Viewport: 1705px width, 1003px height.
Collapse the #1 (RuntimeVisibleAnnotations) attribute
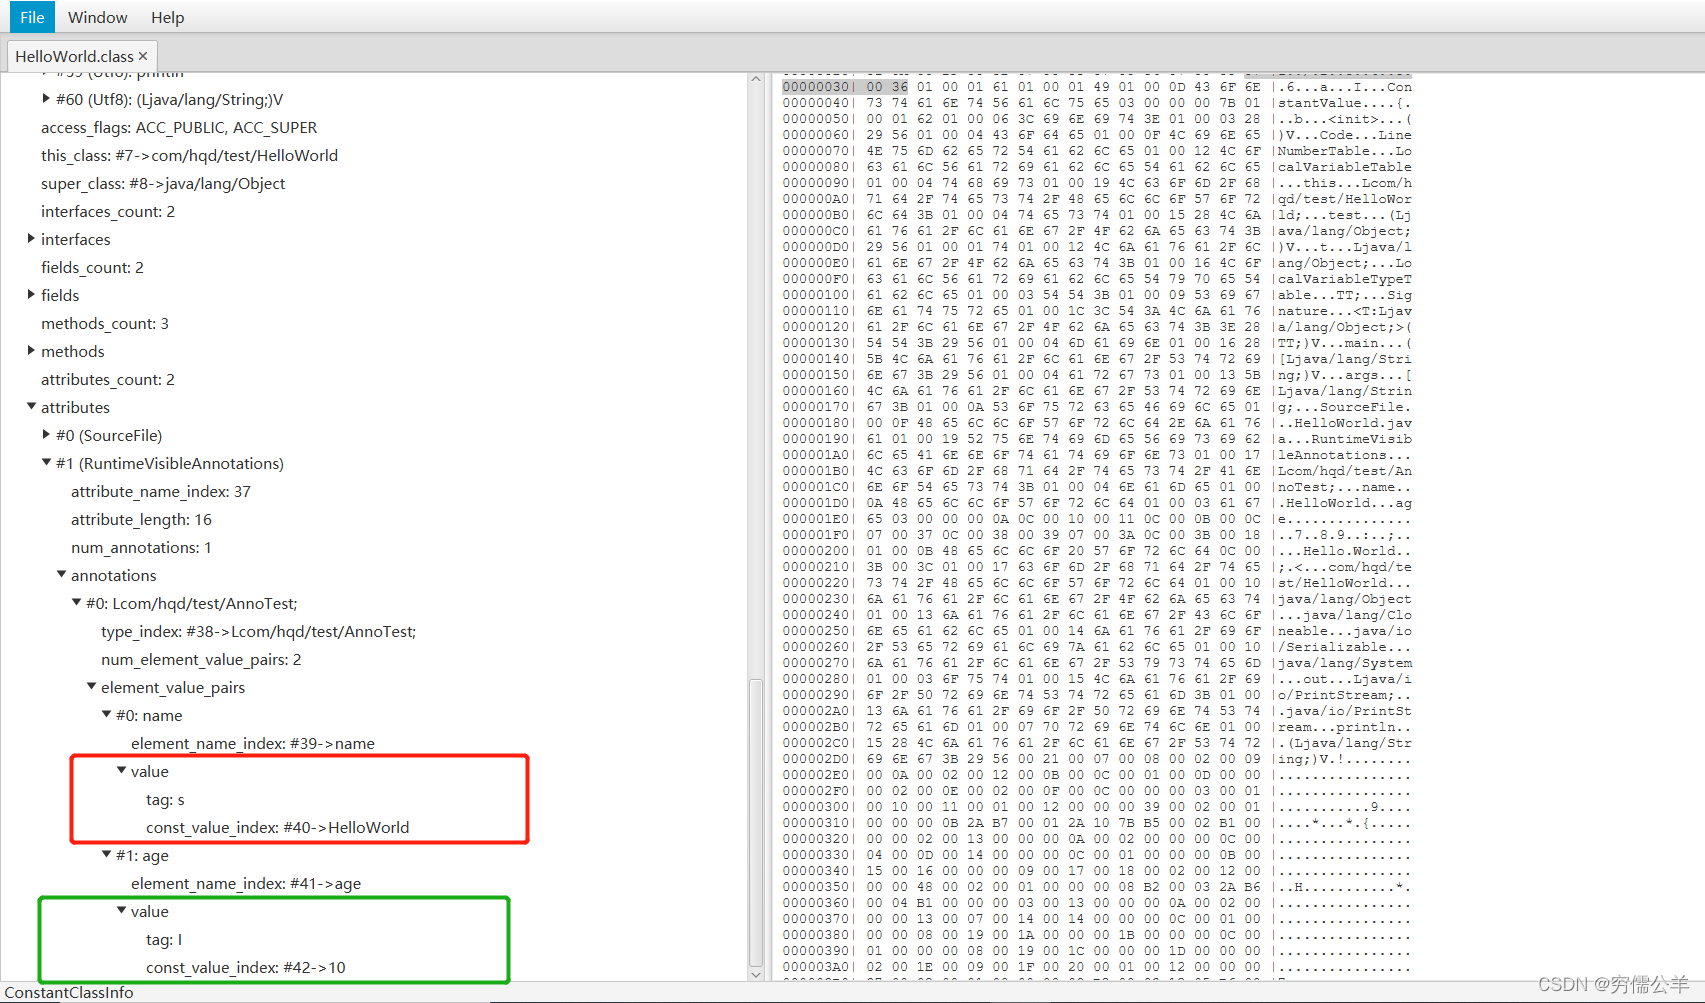coord(46,463)
